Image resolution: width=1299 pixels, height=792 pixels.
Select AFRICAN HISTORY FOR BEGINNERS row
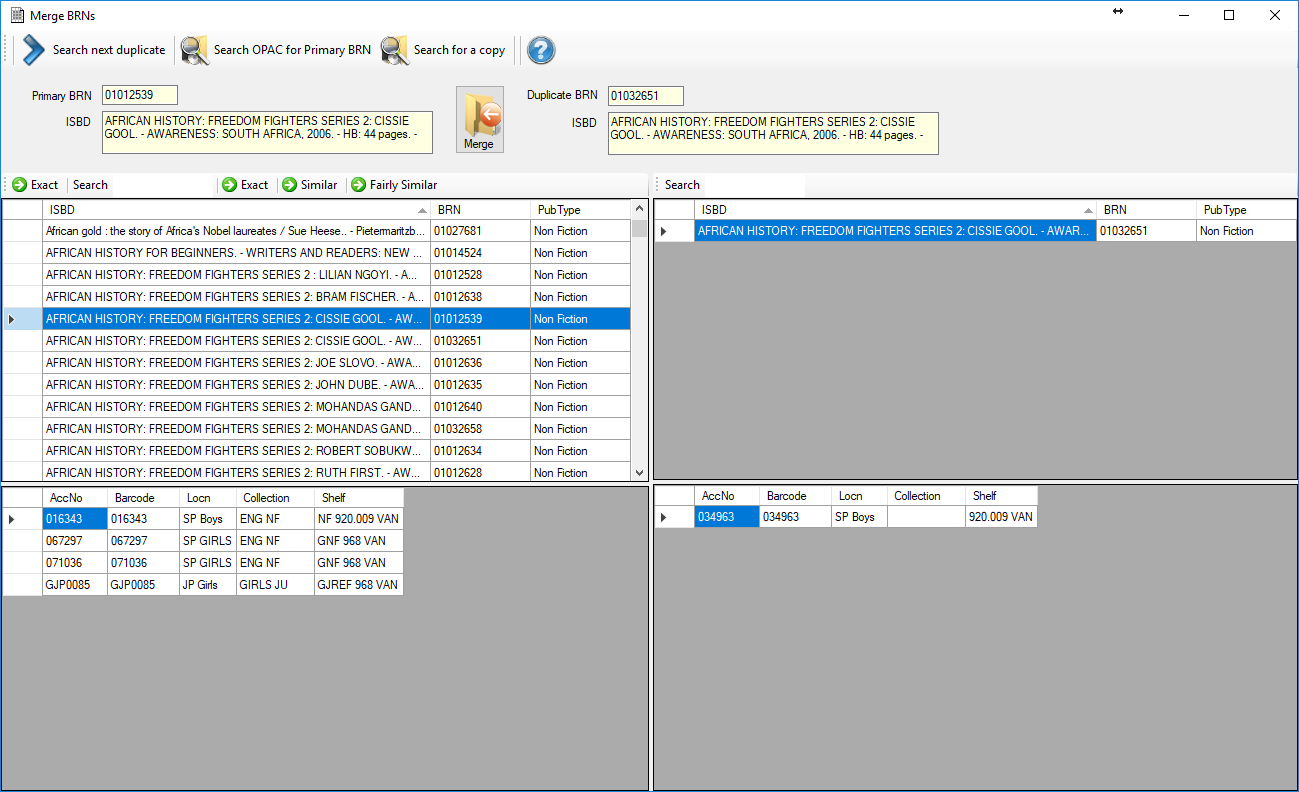(316, 253)
